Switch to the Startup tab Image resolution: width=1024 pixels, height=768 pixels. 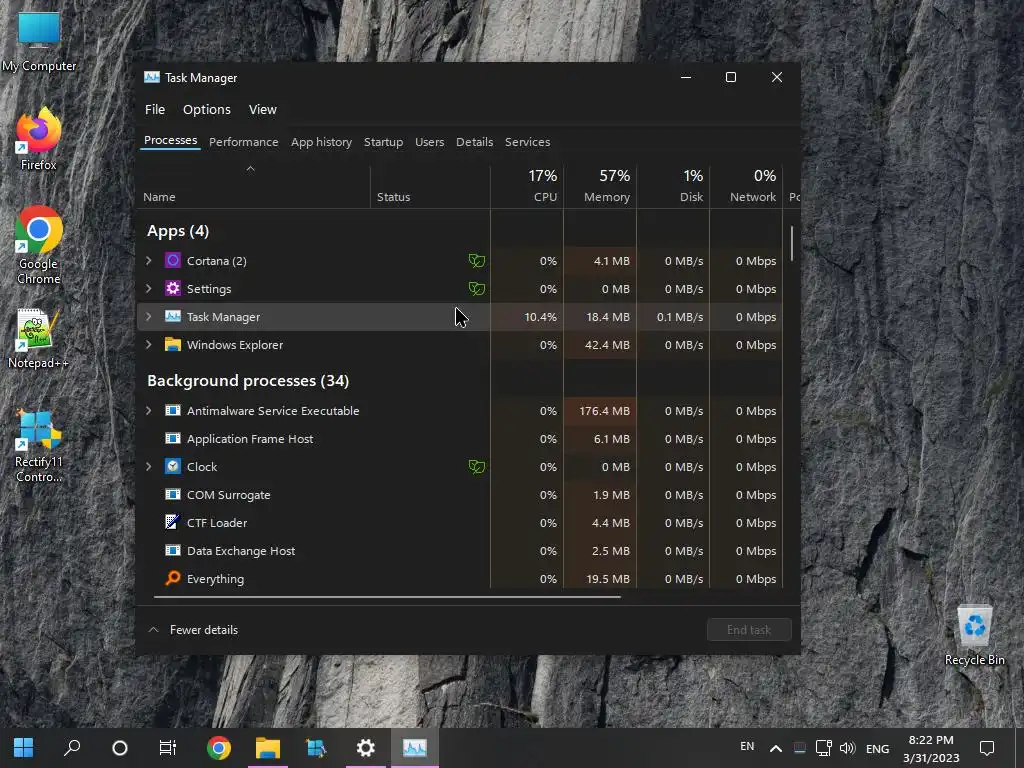(x=383, y=142)
